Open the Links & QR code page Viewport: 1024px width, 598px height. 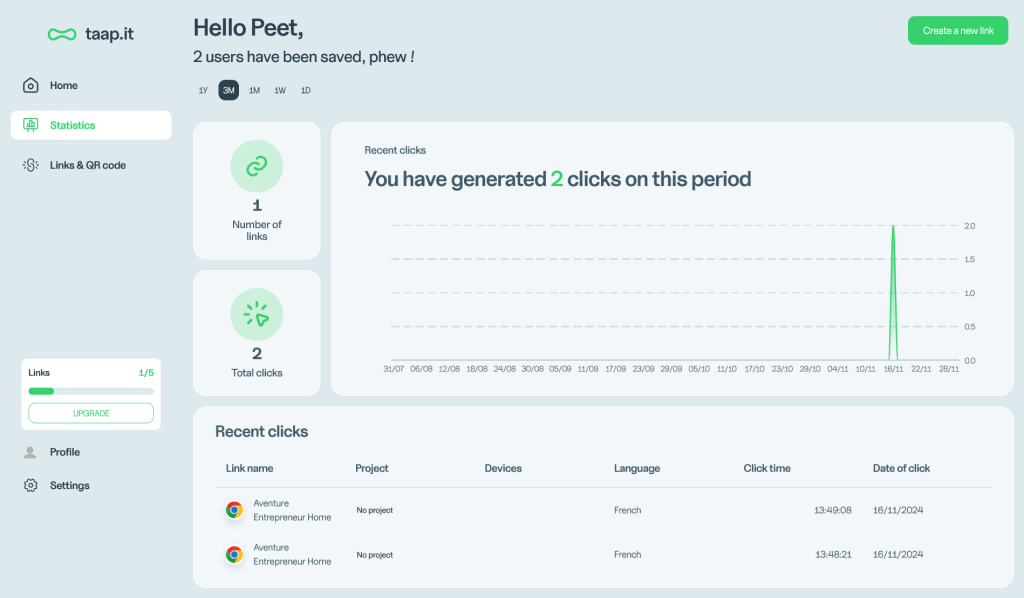tap(88, 165)
